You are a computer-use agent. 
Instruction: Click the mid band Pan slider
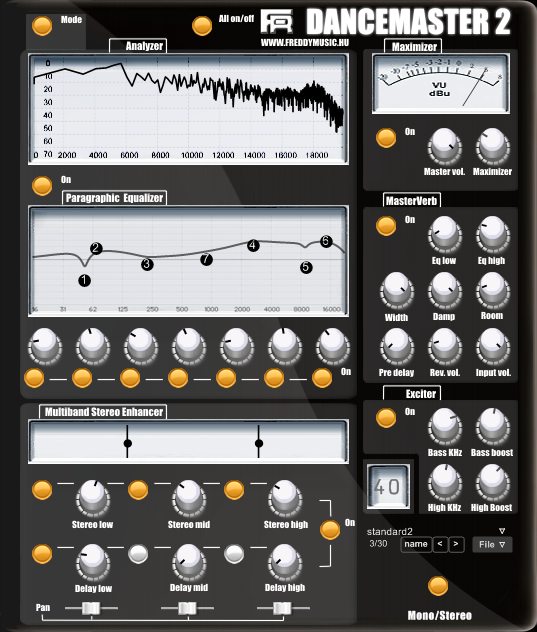[x=187, y=608]
